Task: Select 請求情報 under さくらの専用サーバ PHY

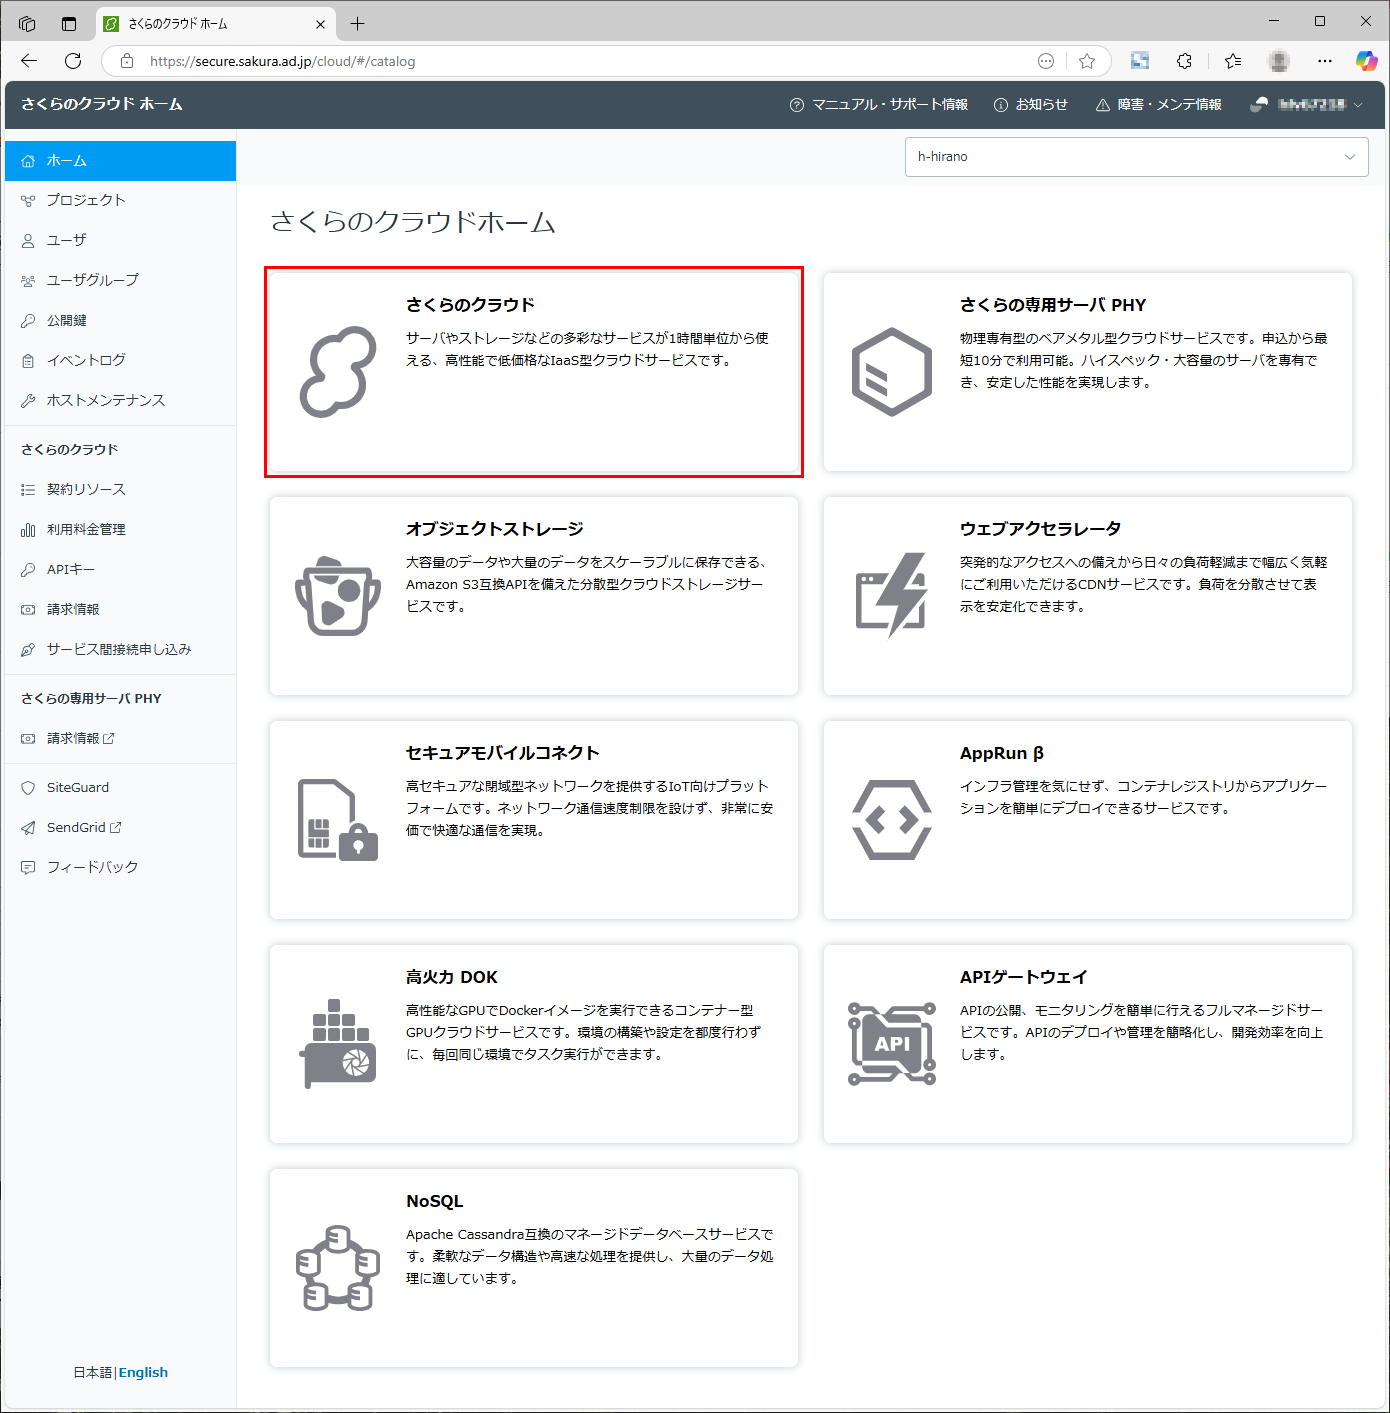Action: (x=120, y=738)
